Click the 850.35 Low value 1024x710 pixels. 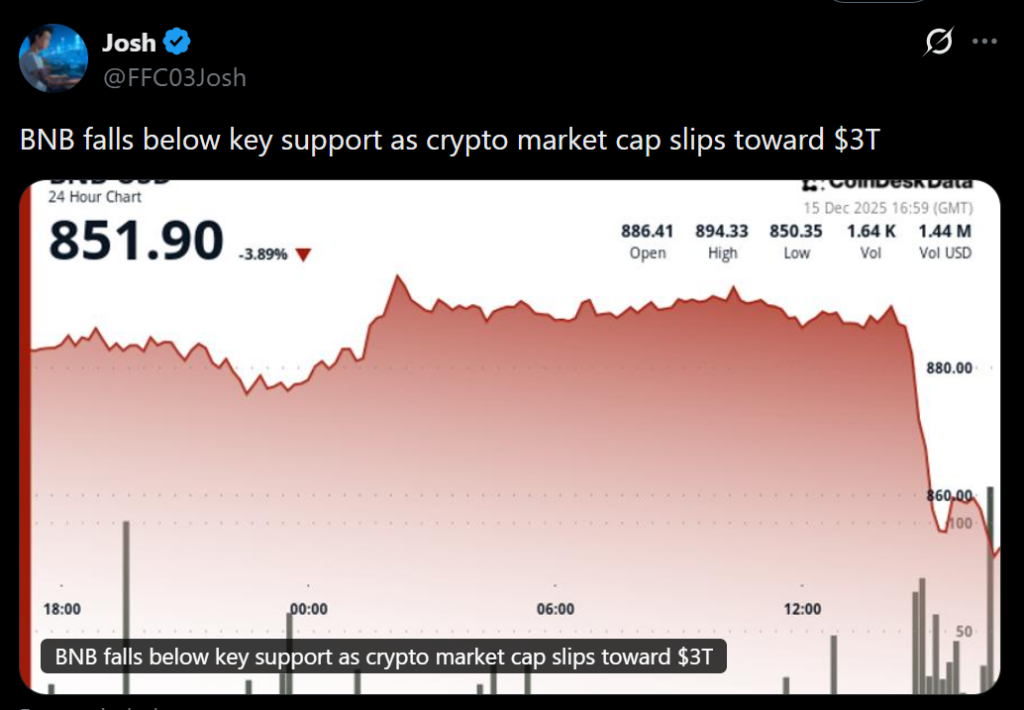point(796,232)
